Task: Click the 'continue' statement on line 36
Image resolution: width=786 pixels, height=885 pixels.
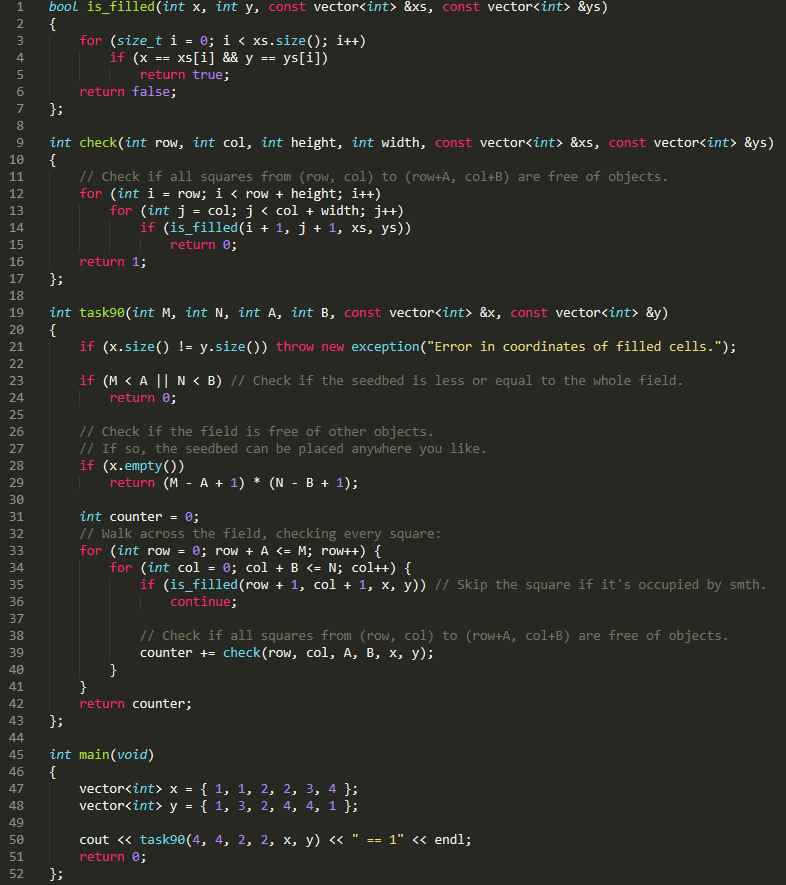Action: coord(203,602)
